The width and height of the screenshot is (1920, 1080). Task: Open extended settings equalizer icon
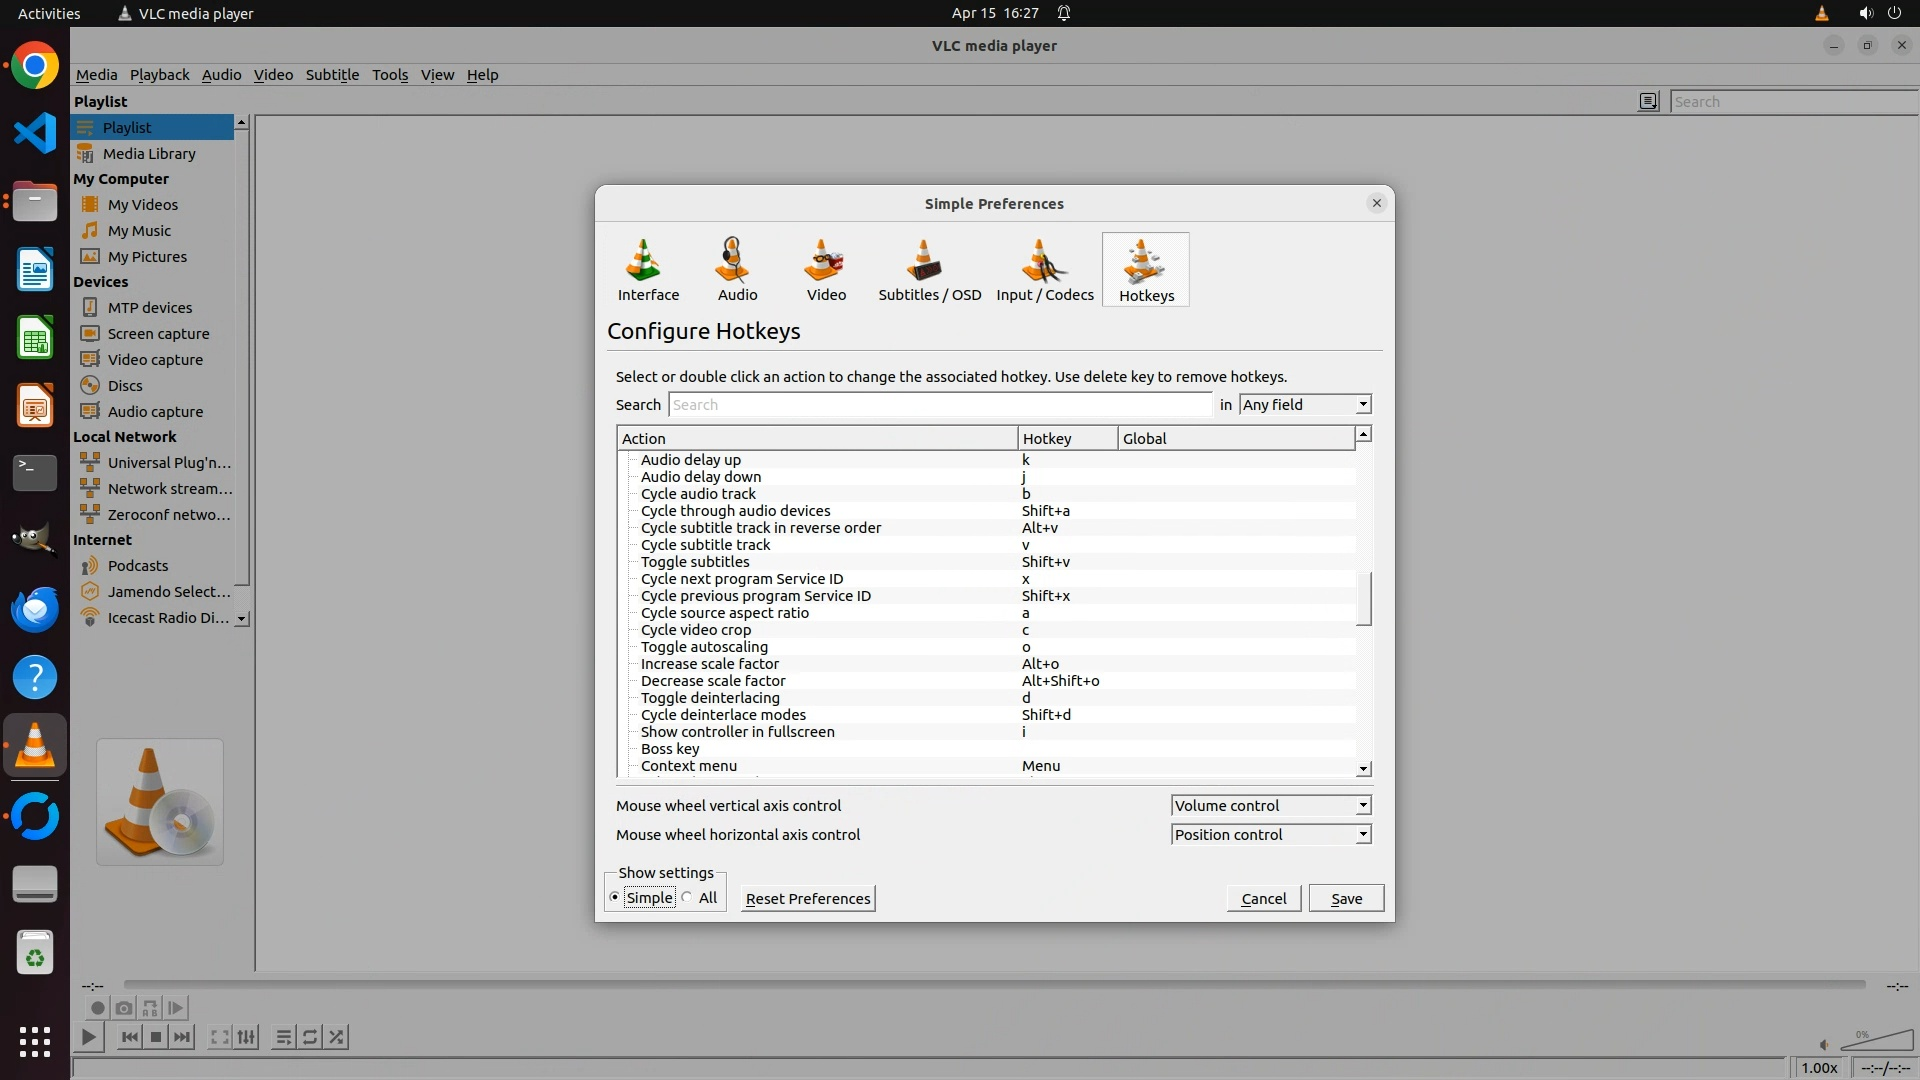246,1037
